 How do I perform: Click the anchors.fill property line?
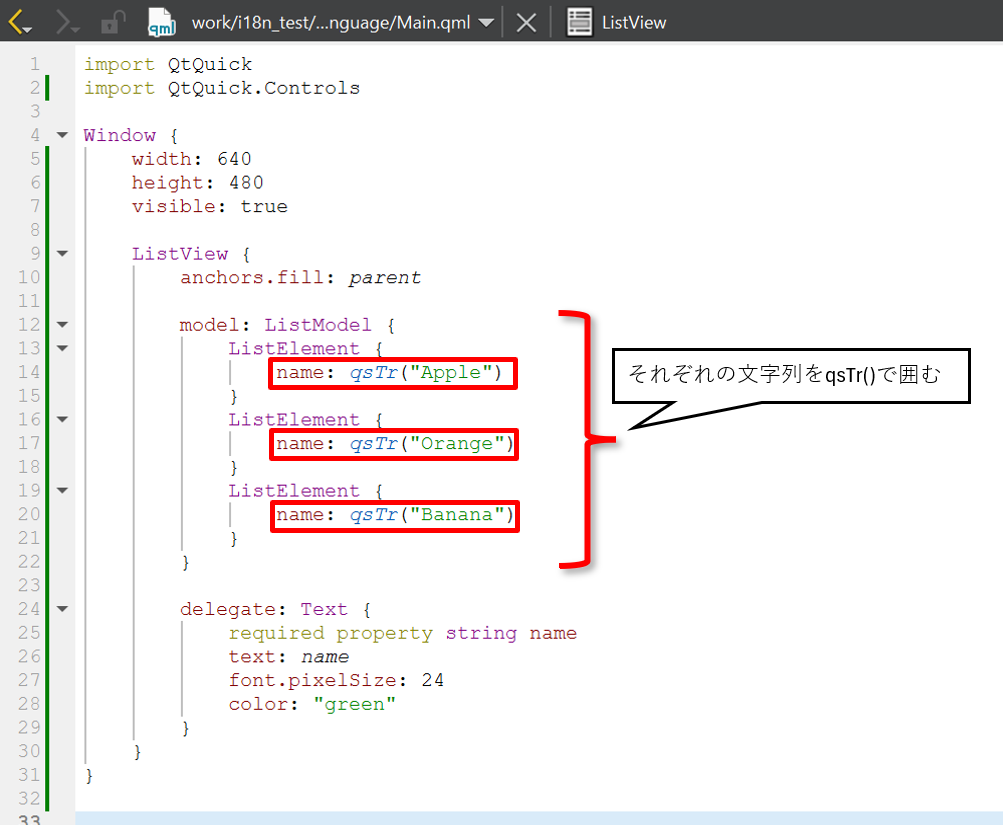coord(300,278)
